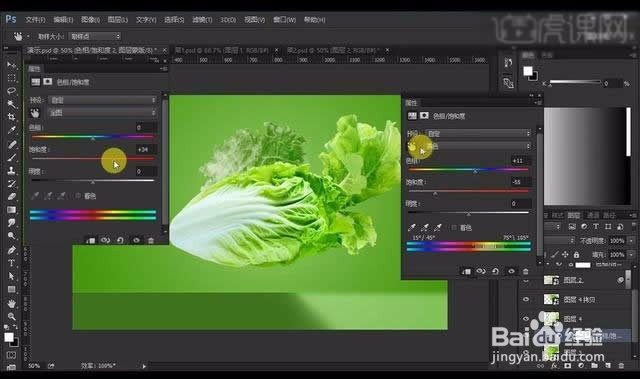The width and height of the screenshot is (640, 379).
Task: Select the Zoom tool in toolbar
Action: point(11,317)
